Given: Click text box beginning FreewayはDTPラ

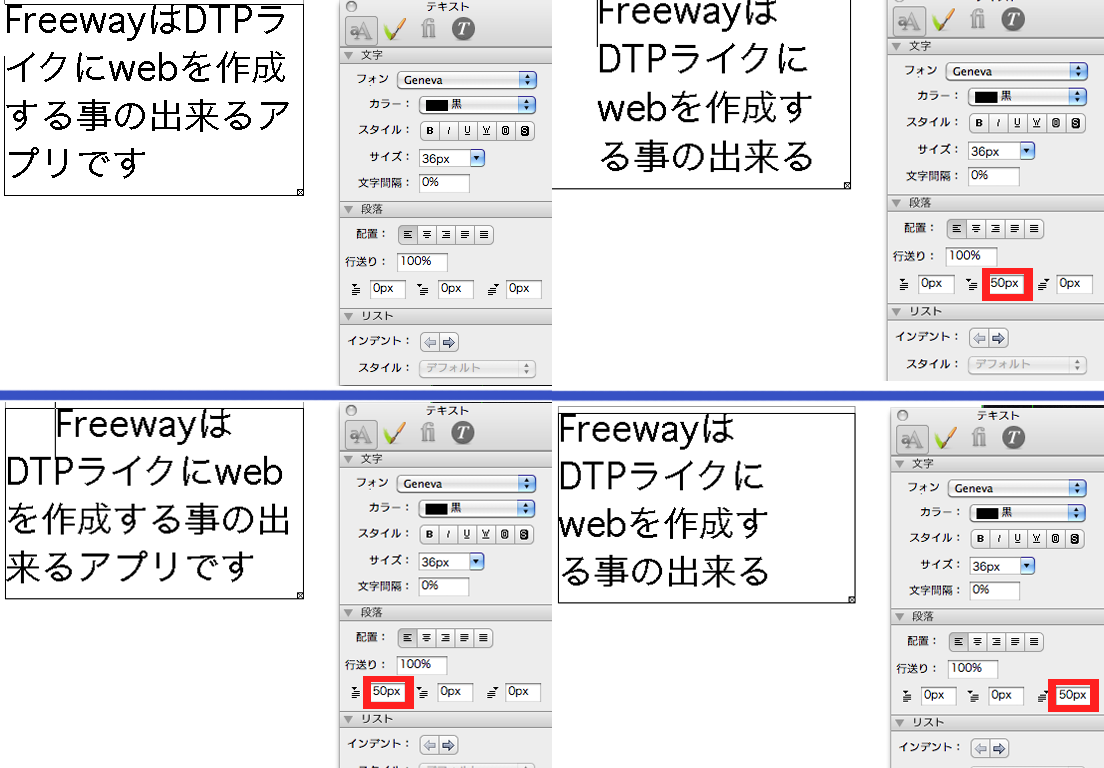Looking at the screenshot, I should 154,99.
